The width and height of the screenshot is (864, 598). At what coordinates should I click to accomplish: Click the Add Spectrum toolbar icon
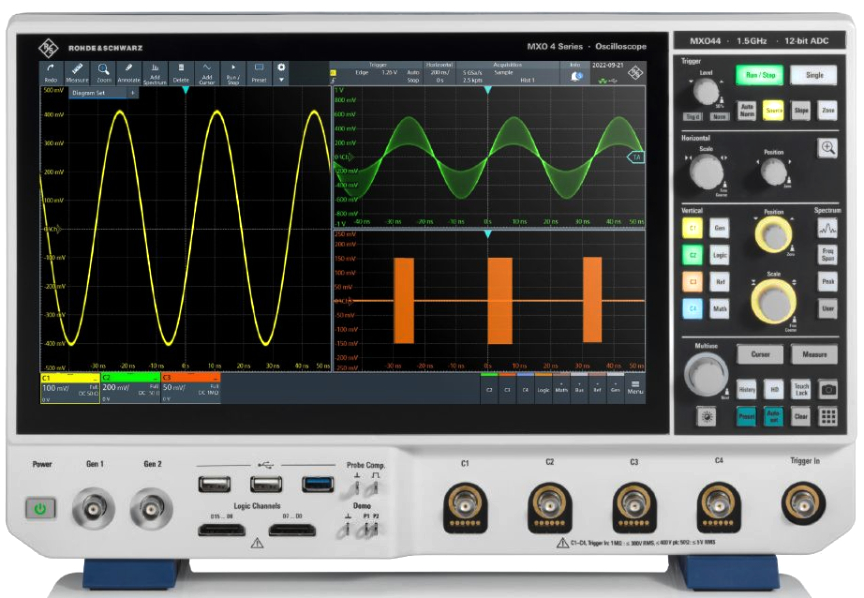pyautogui.click(x=155, y=73)
